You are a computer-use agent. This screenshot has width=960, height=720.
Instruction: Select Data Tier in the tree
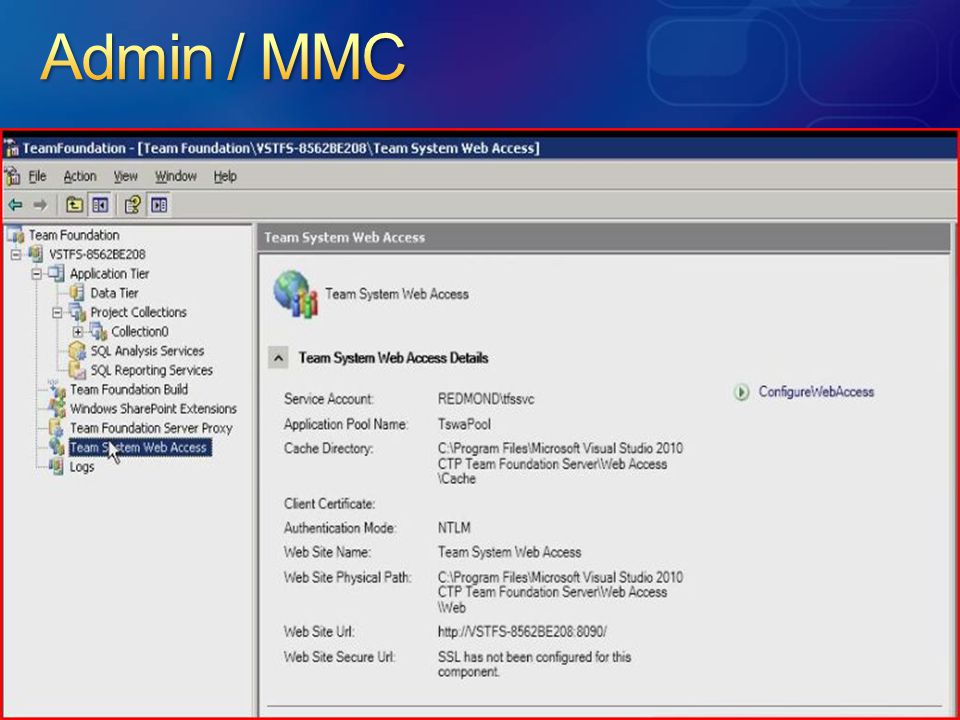114,293
